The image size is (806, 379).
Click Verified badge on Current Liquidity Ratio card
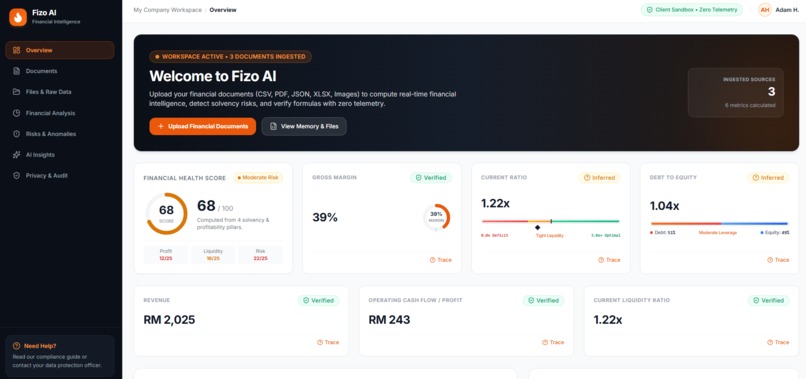pyautogui.click(x=768, y=300)
